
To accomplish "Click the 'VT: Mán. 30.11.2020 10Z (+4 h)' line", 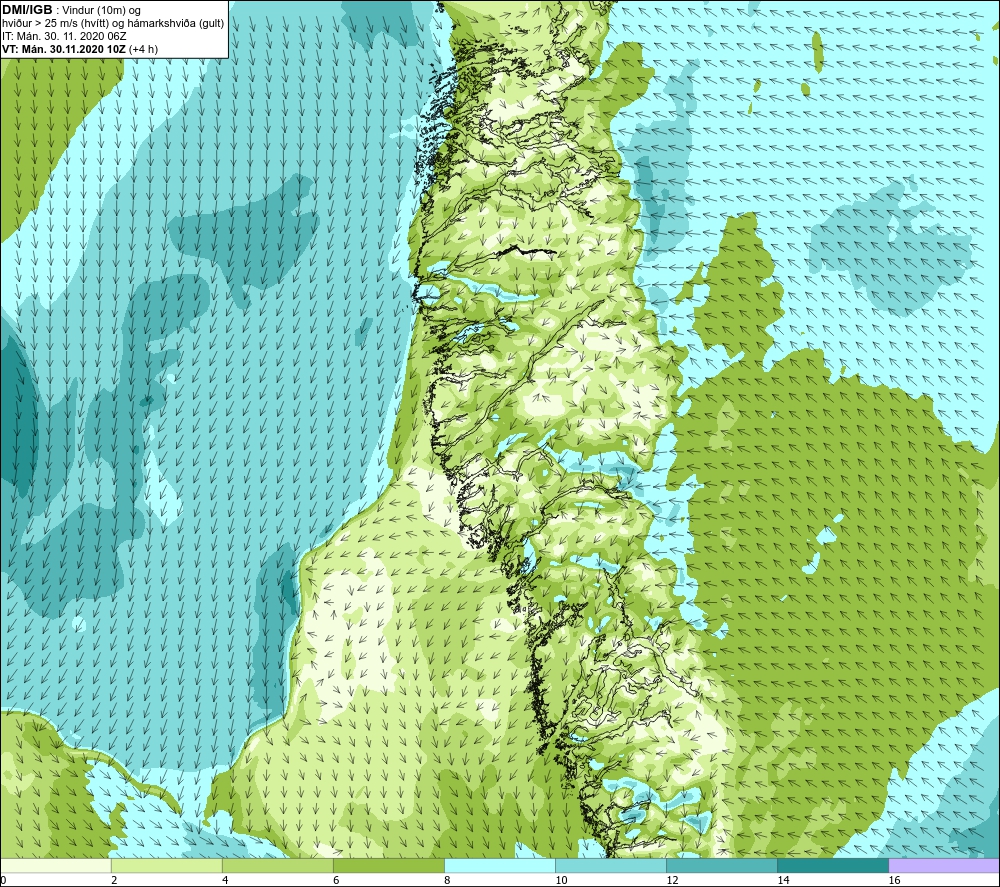I will (80, 49).
